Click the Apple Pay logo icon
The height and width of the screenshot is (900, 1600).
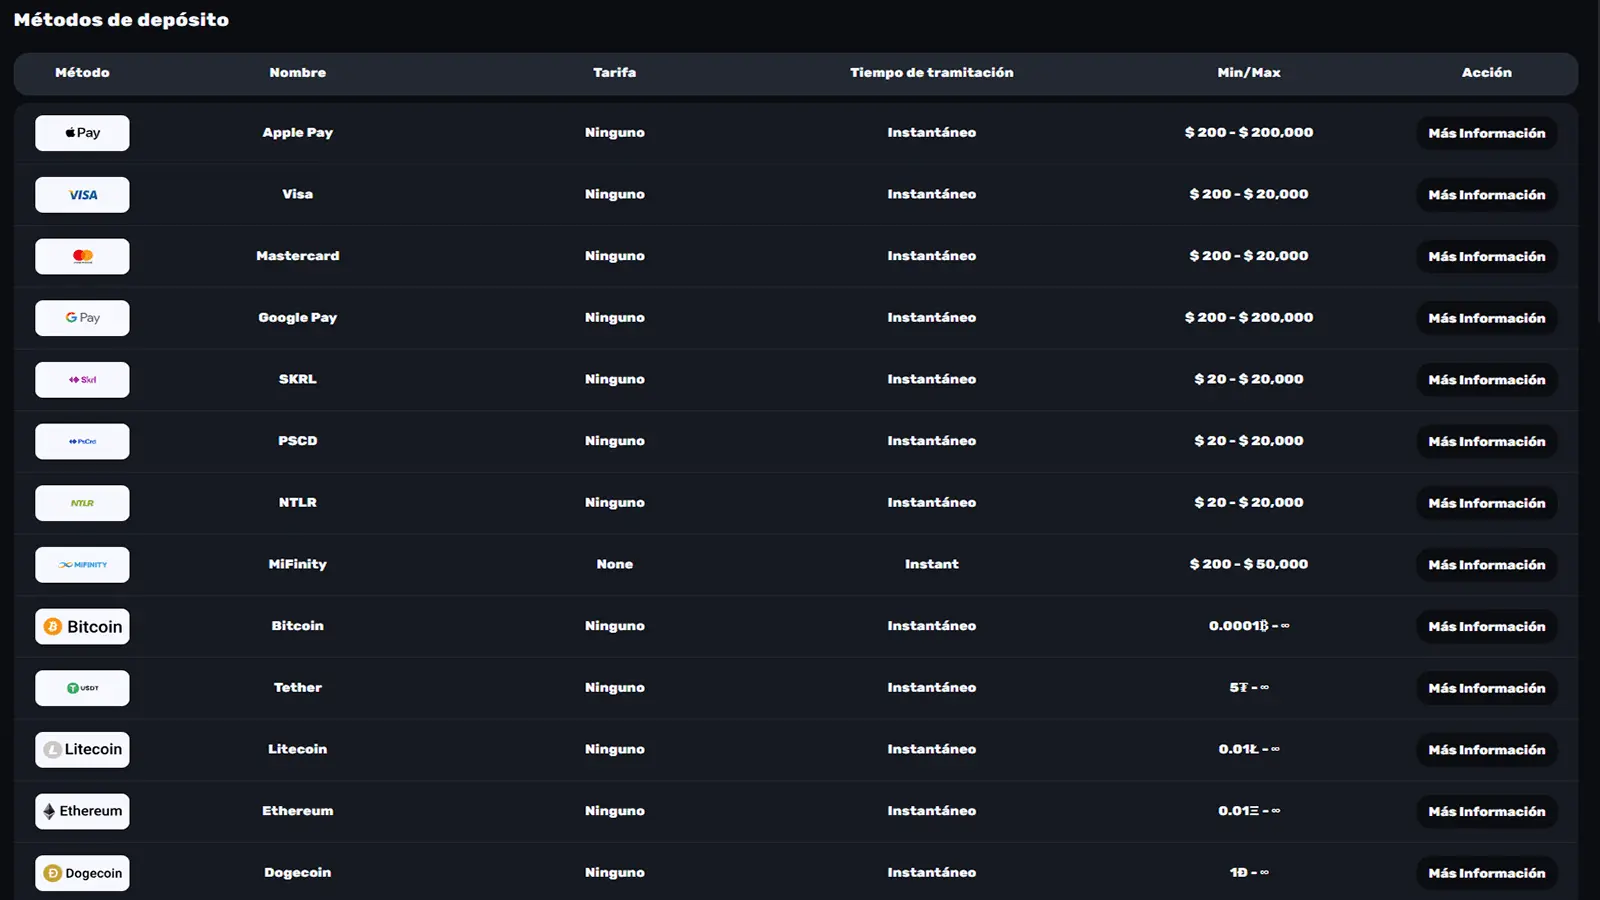(x=82, y=133)
